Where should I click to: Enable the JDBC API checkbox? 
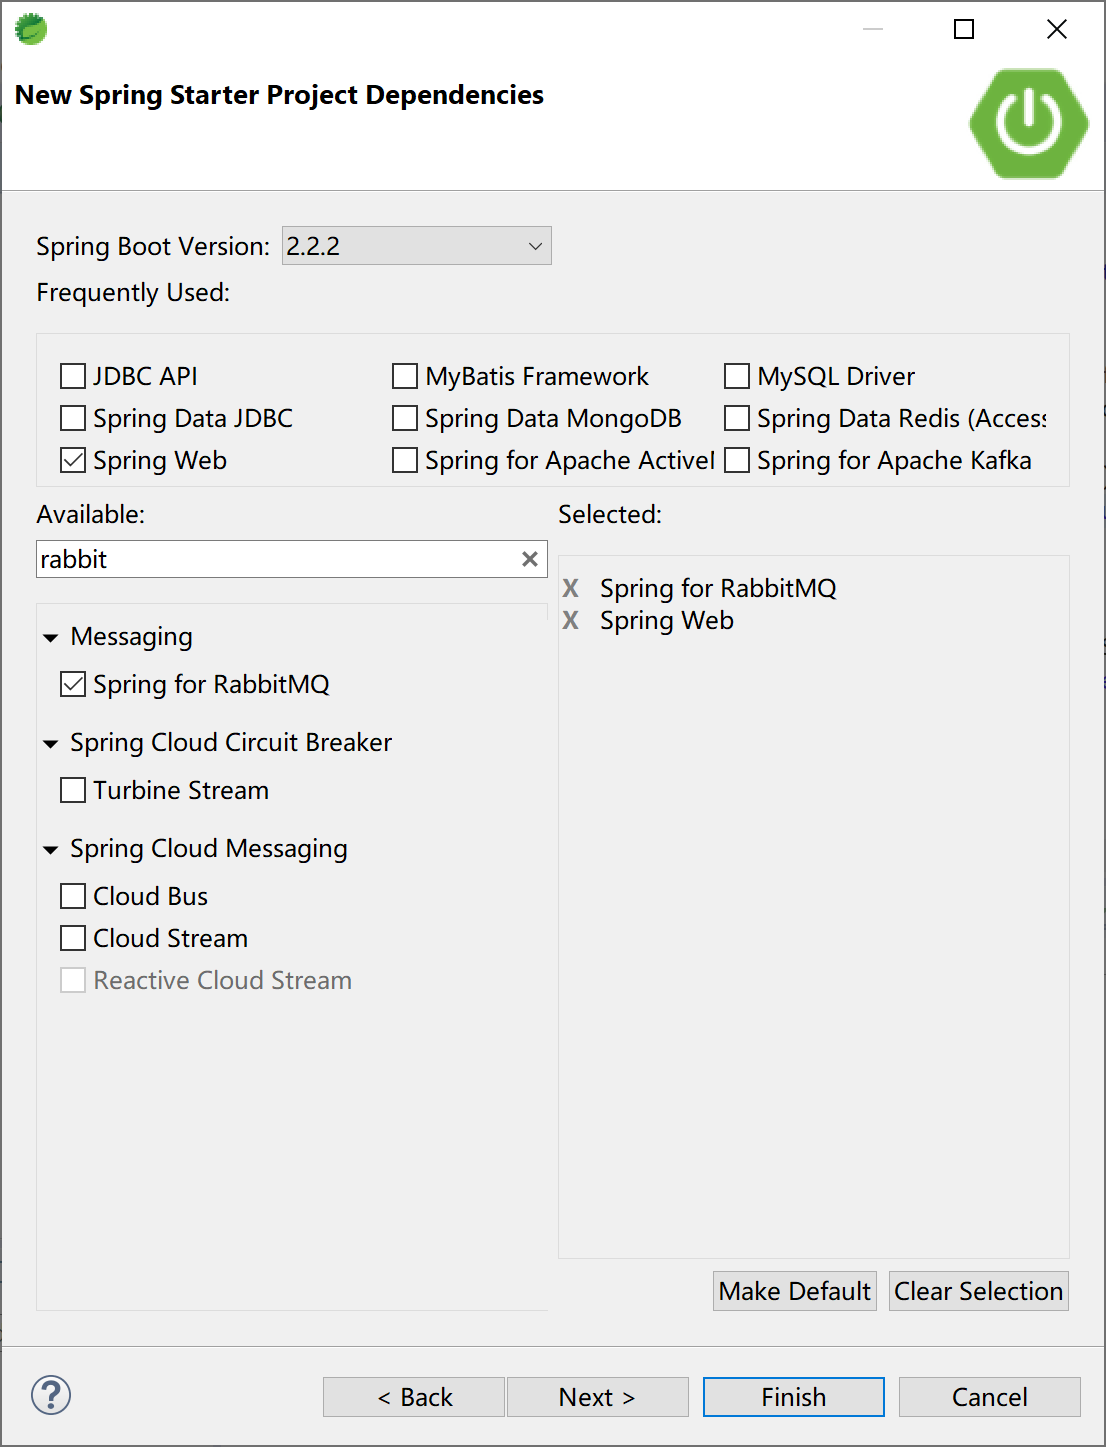pyautogui.click(x=73, y=376)
